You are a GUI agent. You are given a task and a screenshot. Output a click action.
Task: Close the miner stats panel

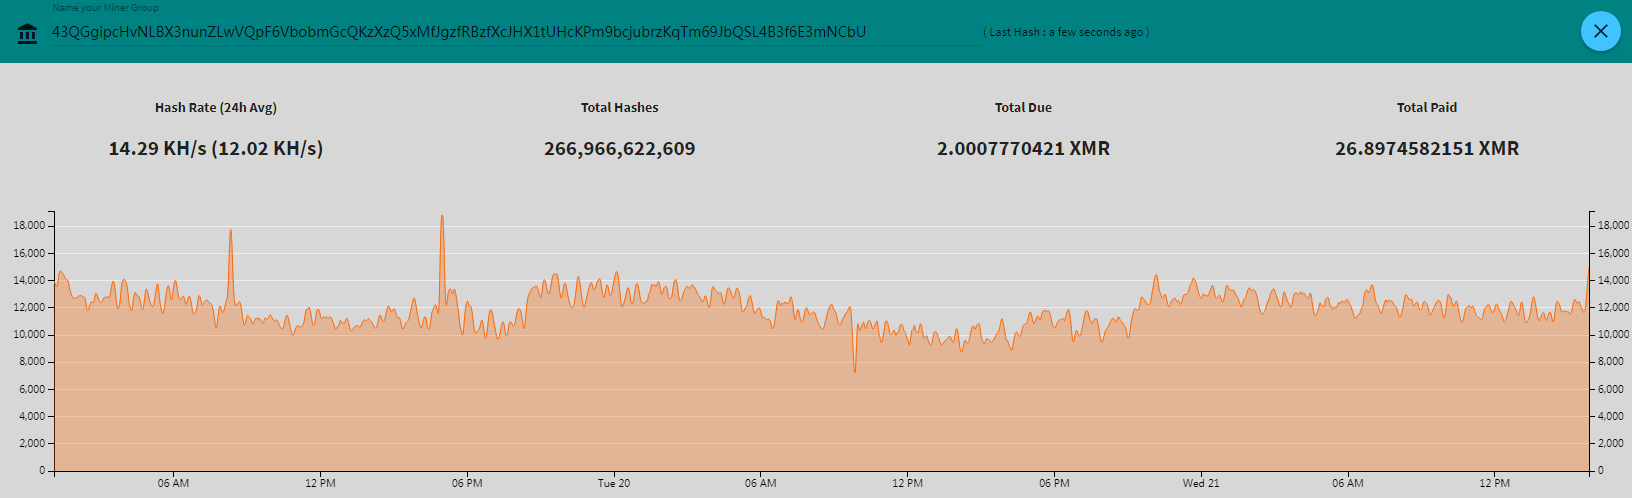click(1600, 31)
